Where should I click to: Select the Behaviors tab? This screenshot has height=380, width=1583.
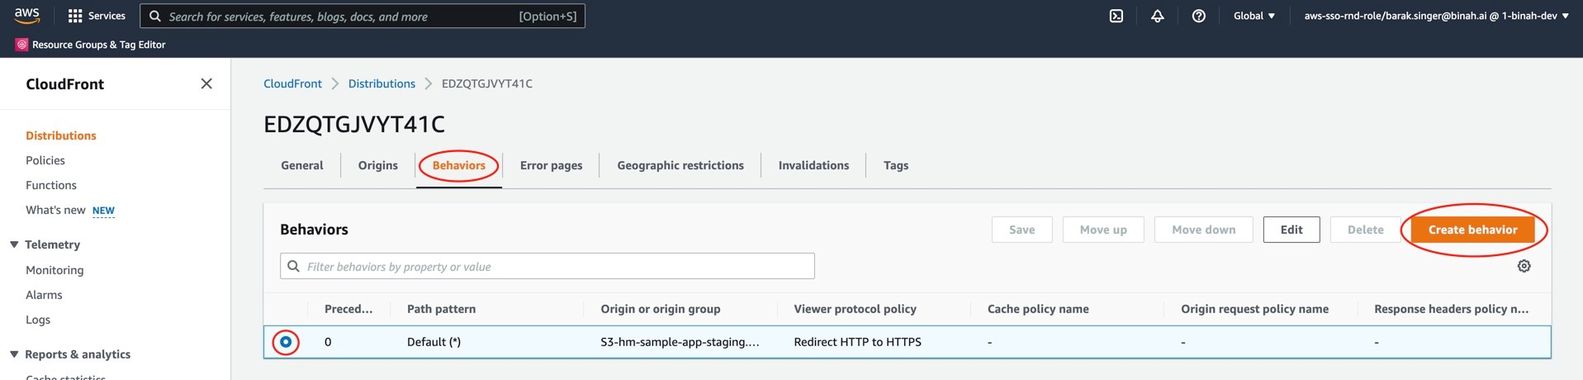tap(459, 166)
